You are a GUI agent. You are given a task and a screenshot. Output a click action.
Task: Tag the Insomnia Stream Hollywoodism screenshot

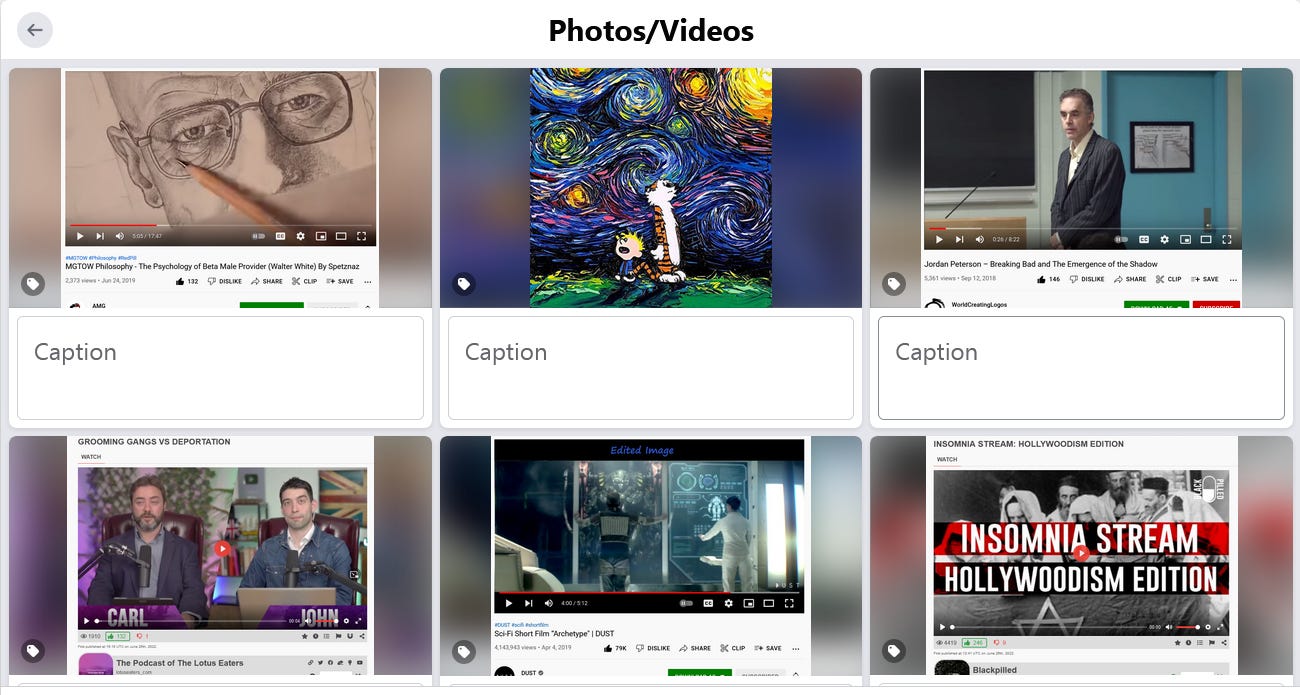click(x=894, y=651)
